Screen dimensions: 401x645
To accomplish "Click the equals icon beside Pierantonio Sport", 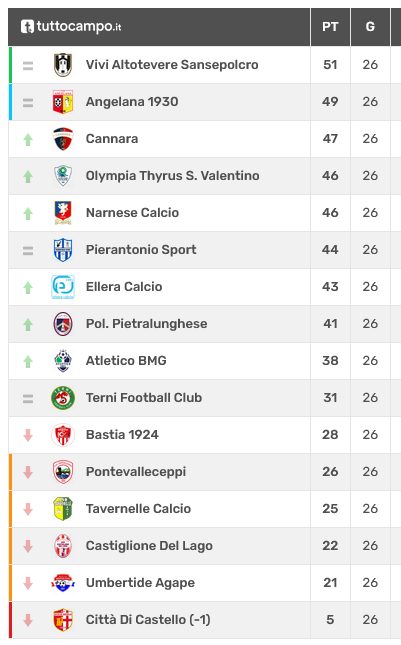I will pyautogui.click(x=28, y=250).
